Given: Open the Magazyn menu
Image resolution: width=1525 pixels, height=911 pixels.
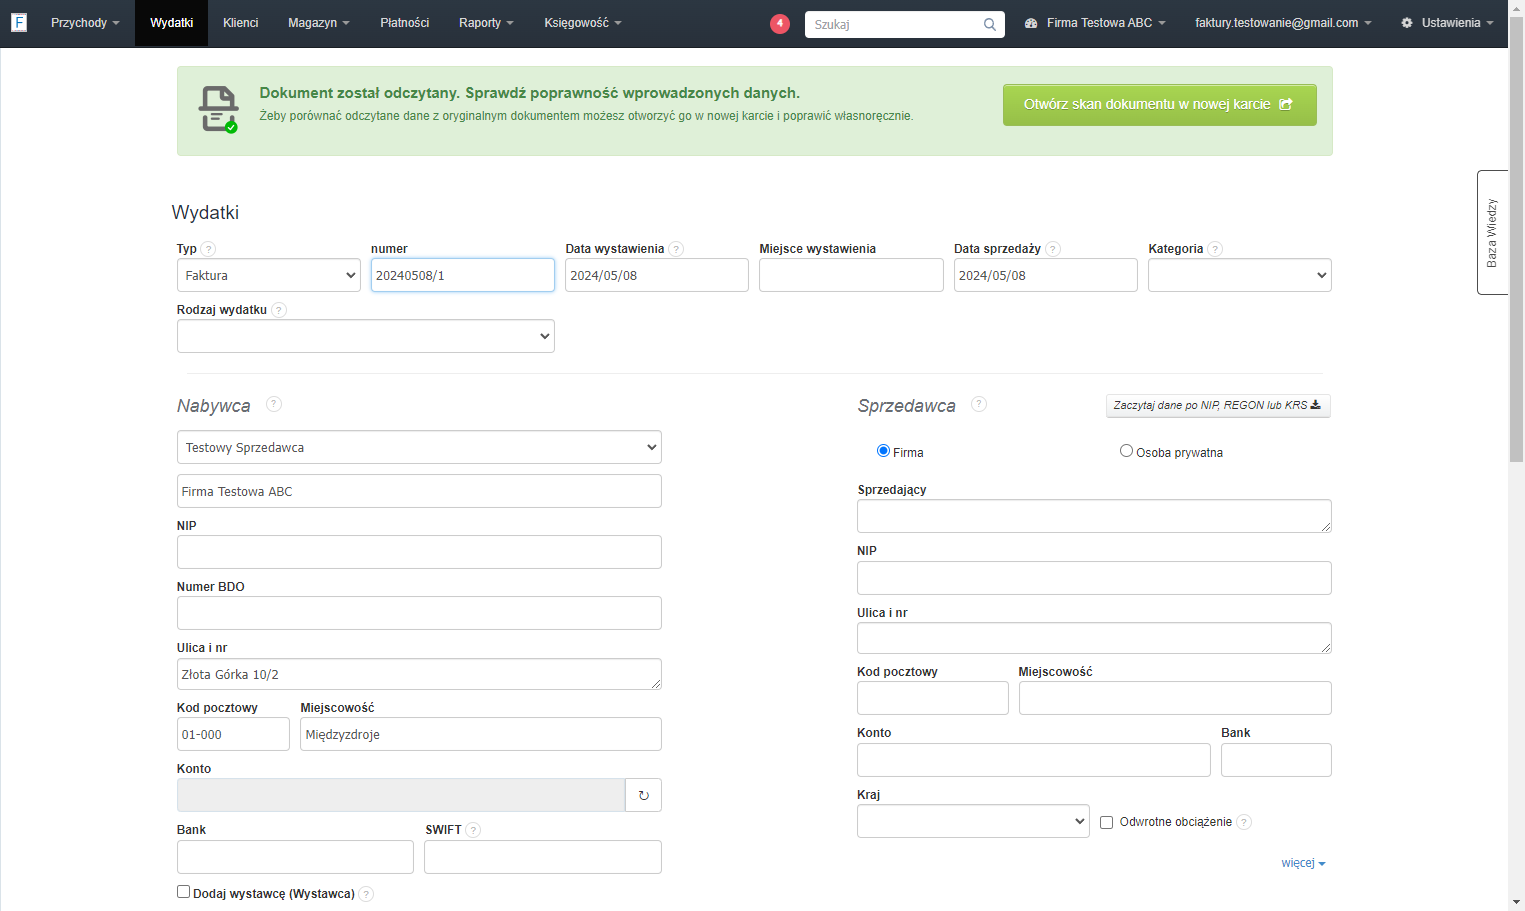Looking at the screenshot, I should pyautogui.click(x=318, y=23).
